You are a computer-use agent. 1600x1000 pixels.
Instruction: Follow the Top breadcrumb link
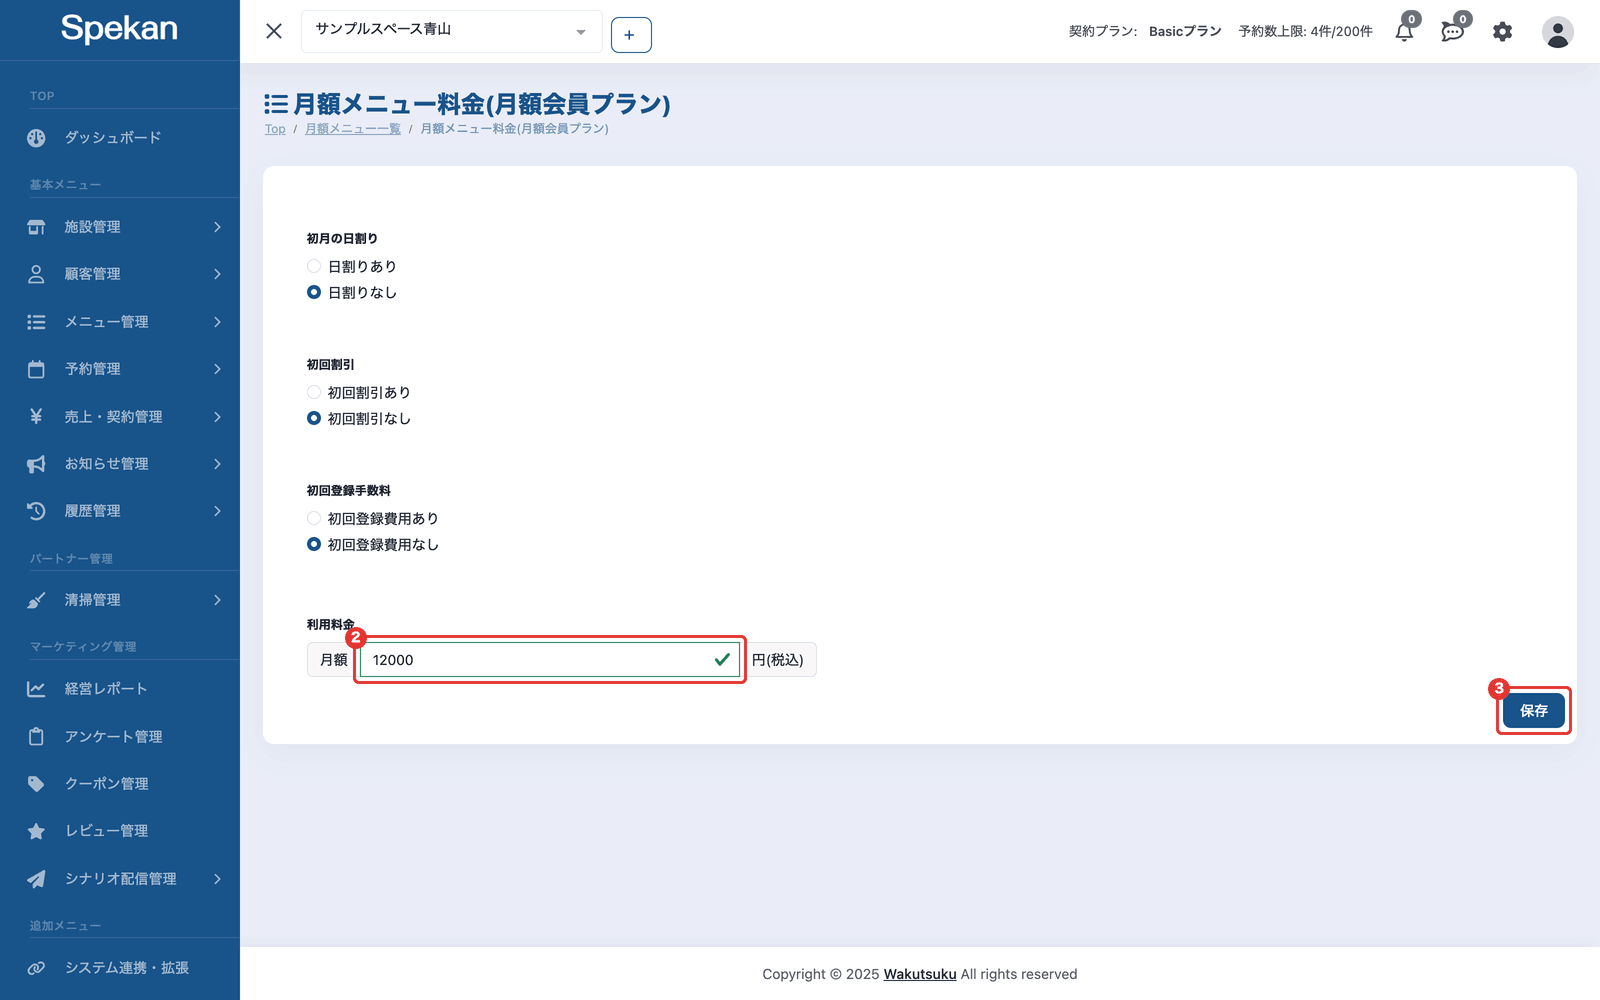coord(275,129)
